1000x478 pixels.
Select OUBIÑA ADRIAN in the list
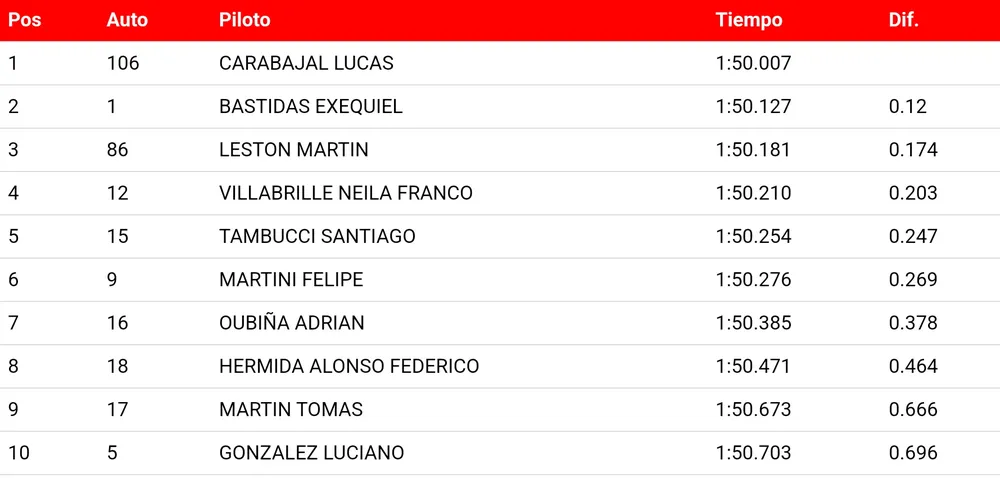(292, 323)
